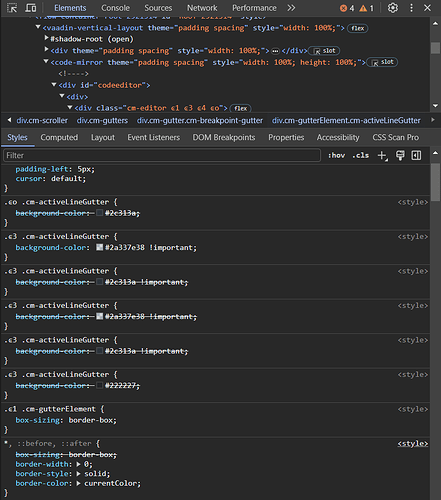This screenshot has width=441, height=500.
Task: Expand border-style shorthand arrow
Action: [x=78, y=474]
